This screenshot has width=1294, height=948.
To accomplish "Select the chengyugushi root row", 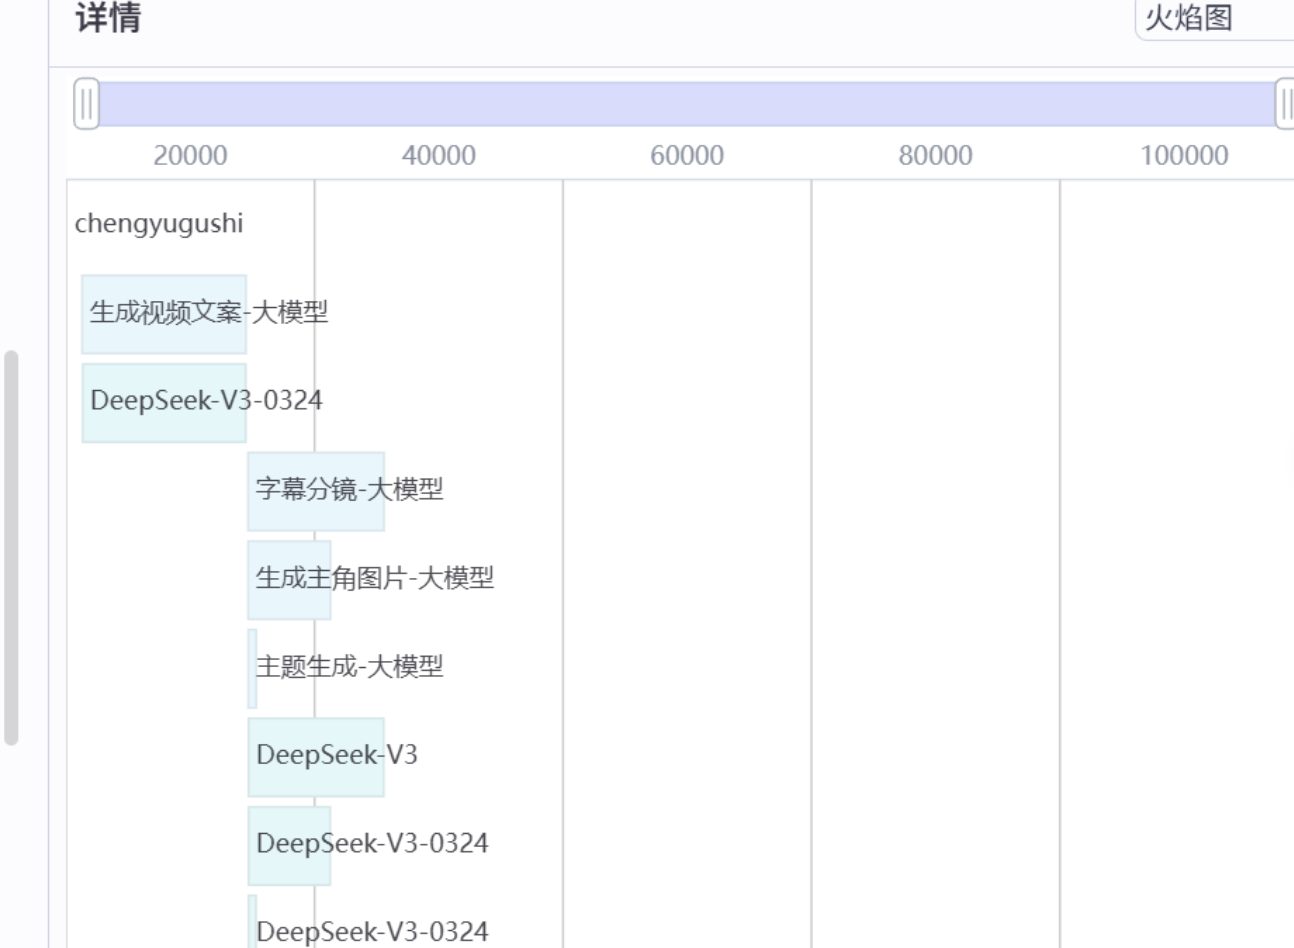I will tap(159, 223).
